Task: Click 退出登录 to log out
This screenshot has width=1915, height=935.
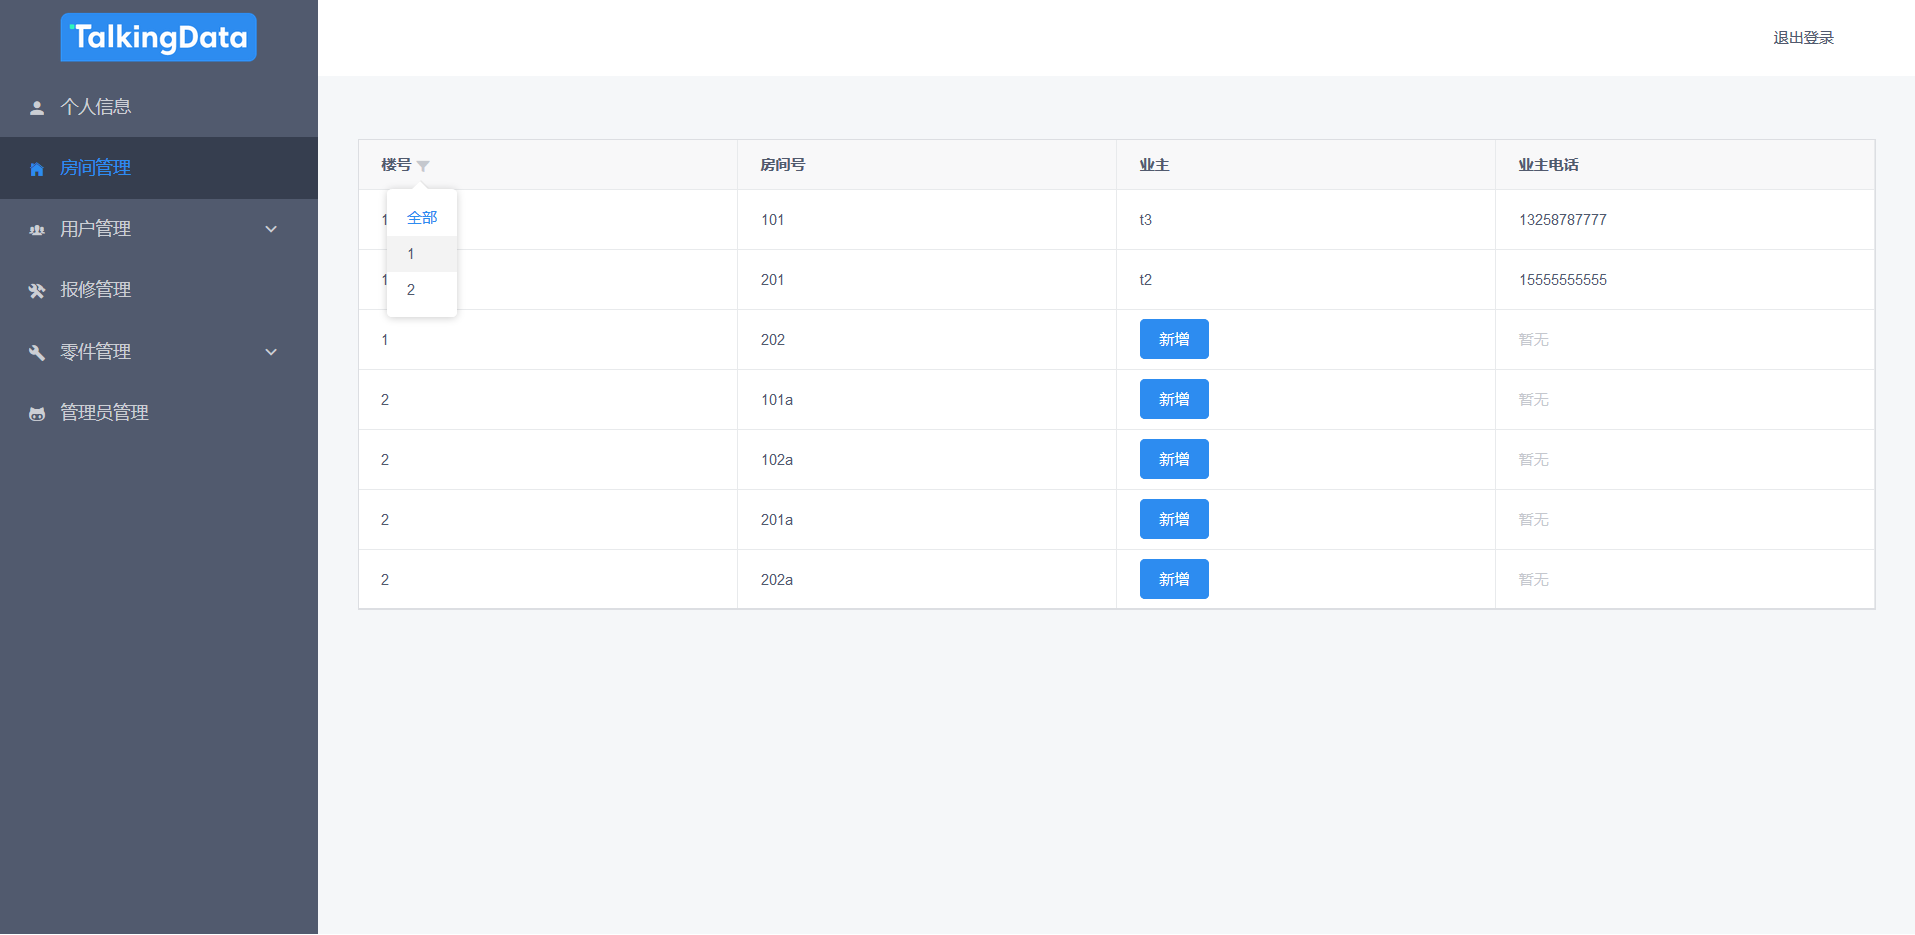Action: pyautogui.click(x=1803, y=38)
